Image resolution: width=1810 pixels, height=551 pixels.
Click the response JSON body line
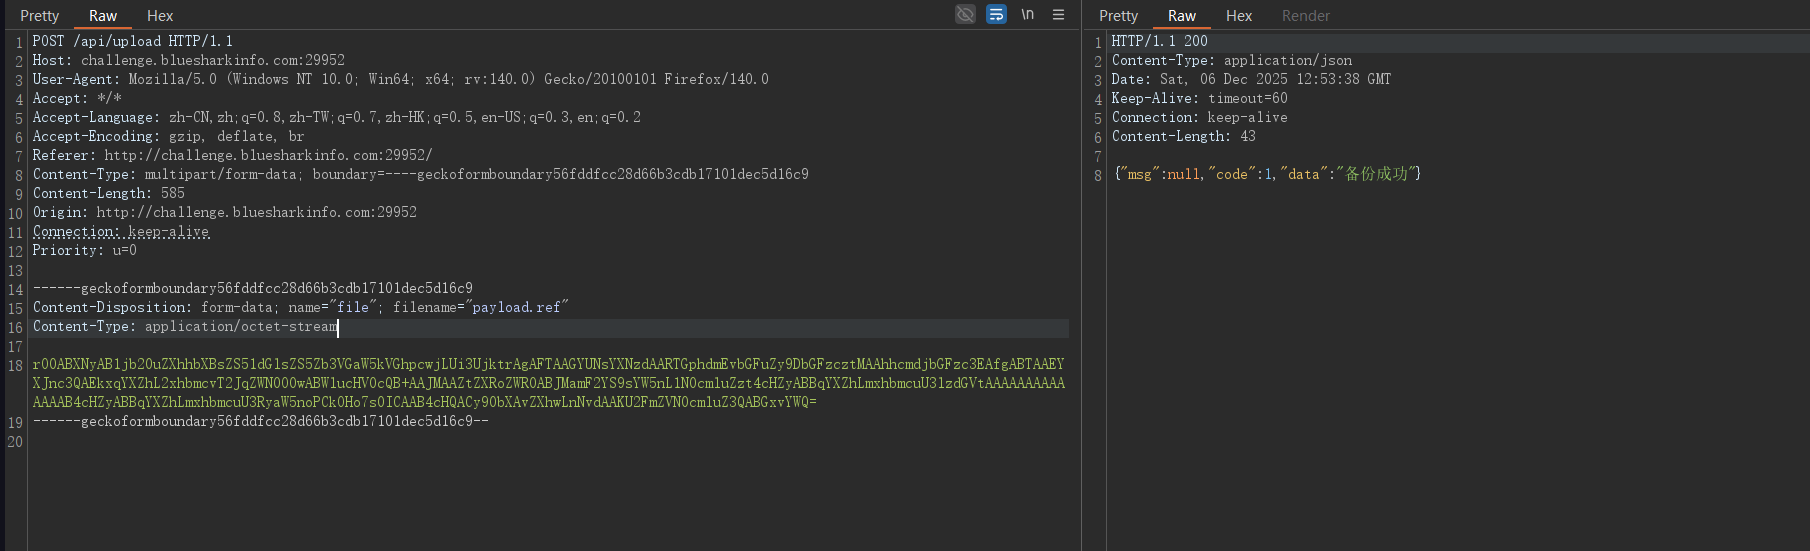click(1267, 174)
